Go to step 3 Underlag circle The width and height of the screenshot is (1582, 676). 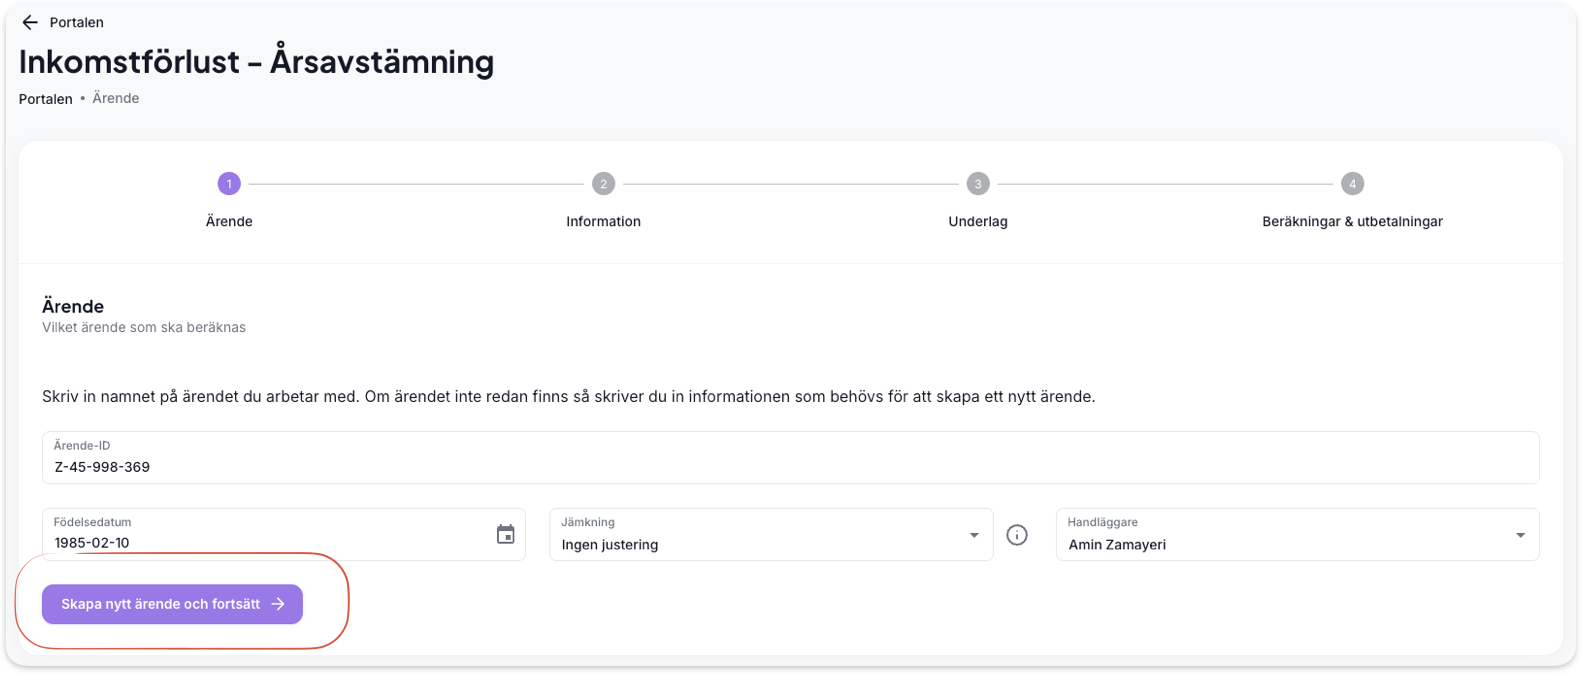(x=978, y=184)
